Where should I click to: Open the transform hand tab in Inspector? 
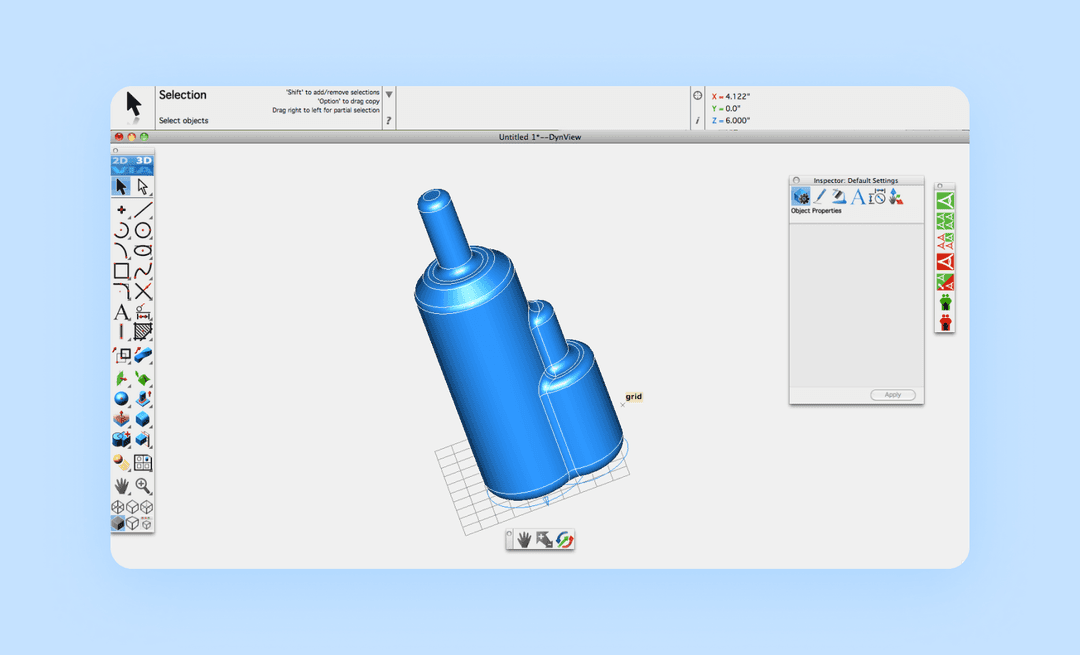coord(895,198)
